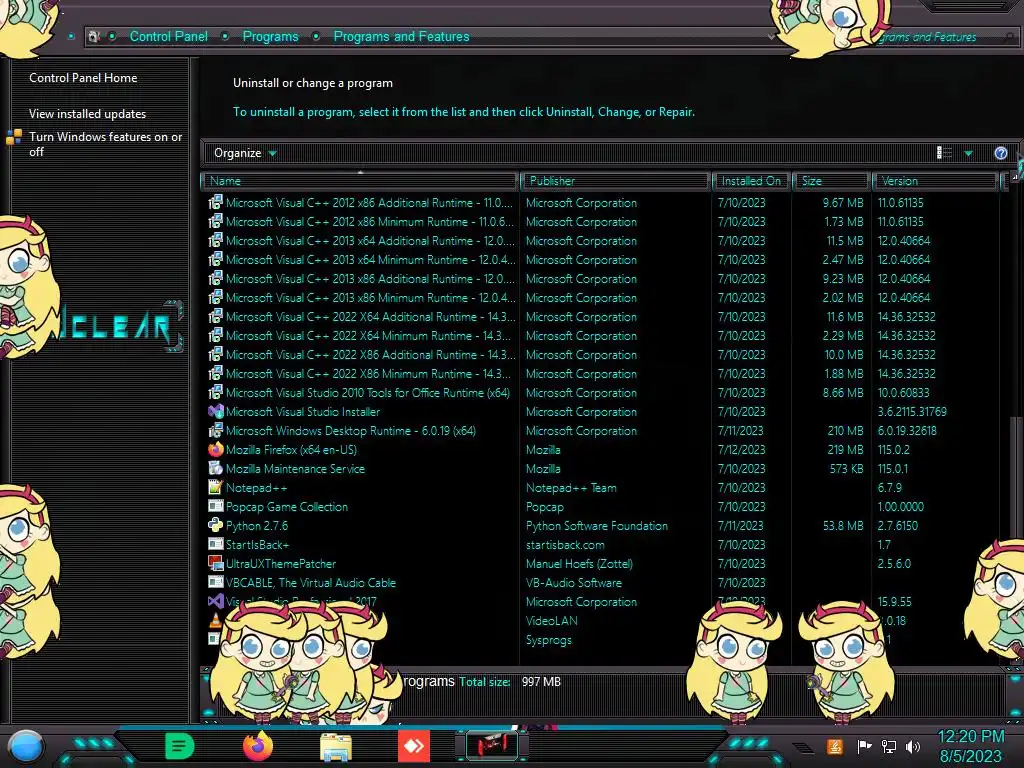
Task: Open the Java update tray icon
Action: (835, 746)
